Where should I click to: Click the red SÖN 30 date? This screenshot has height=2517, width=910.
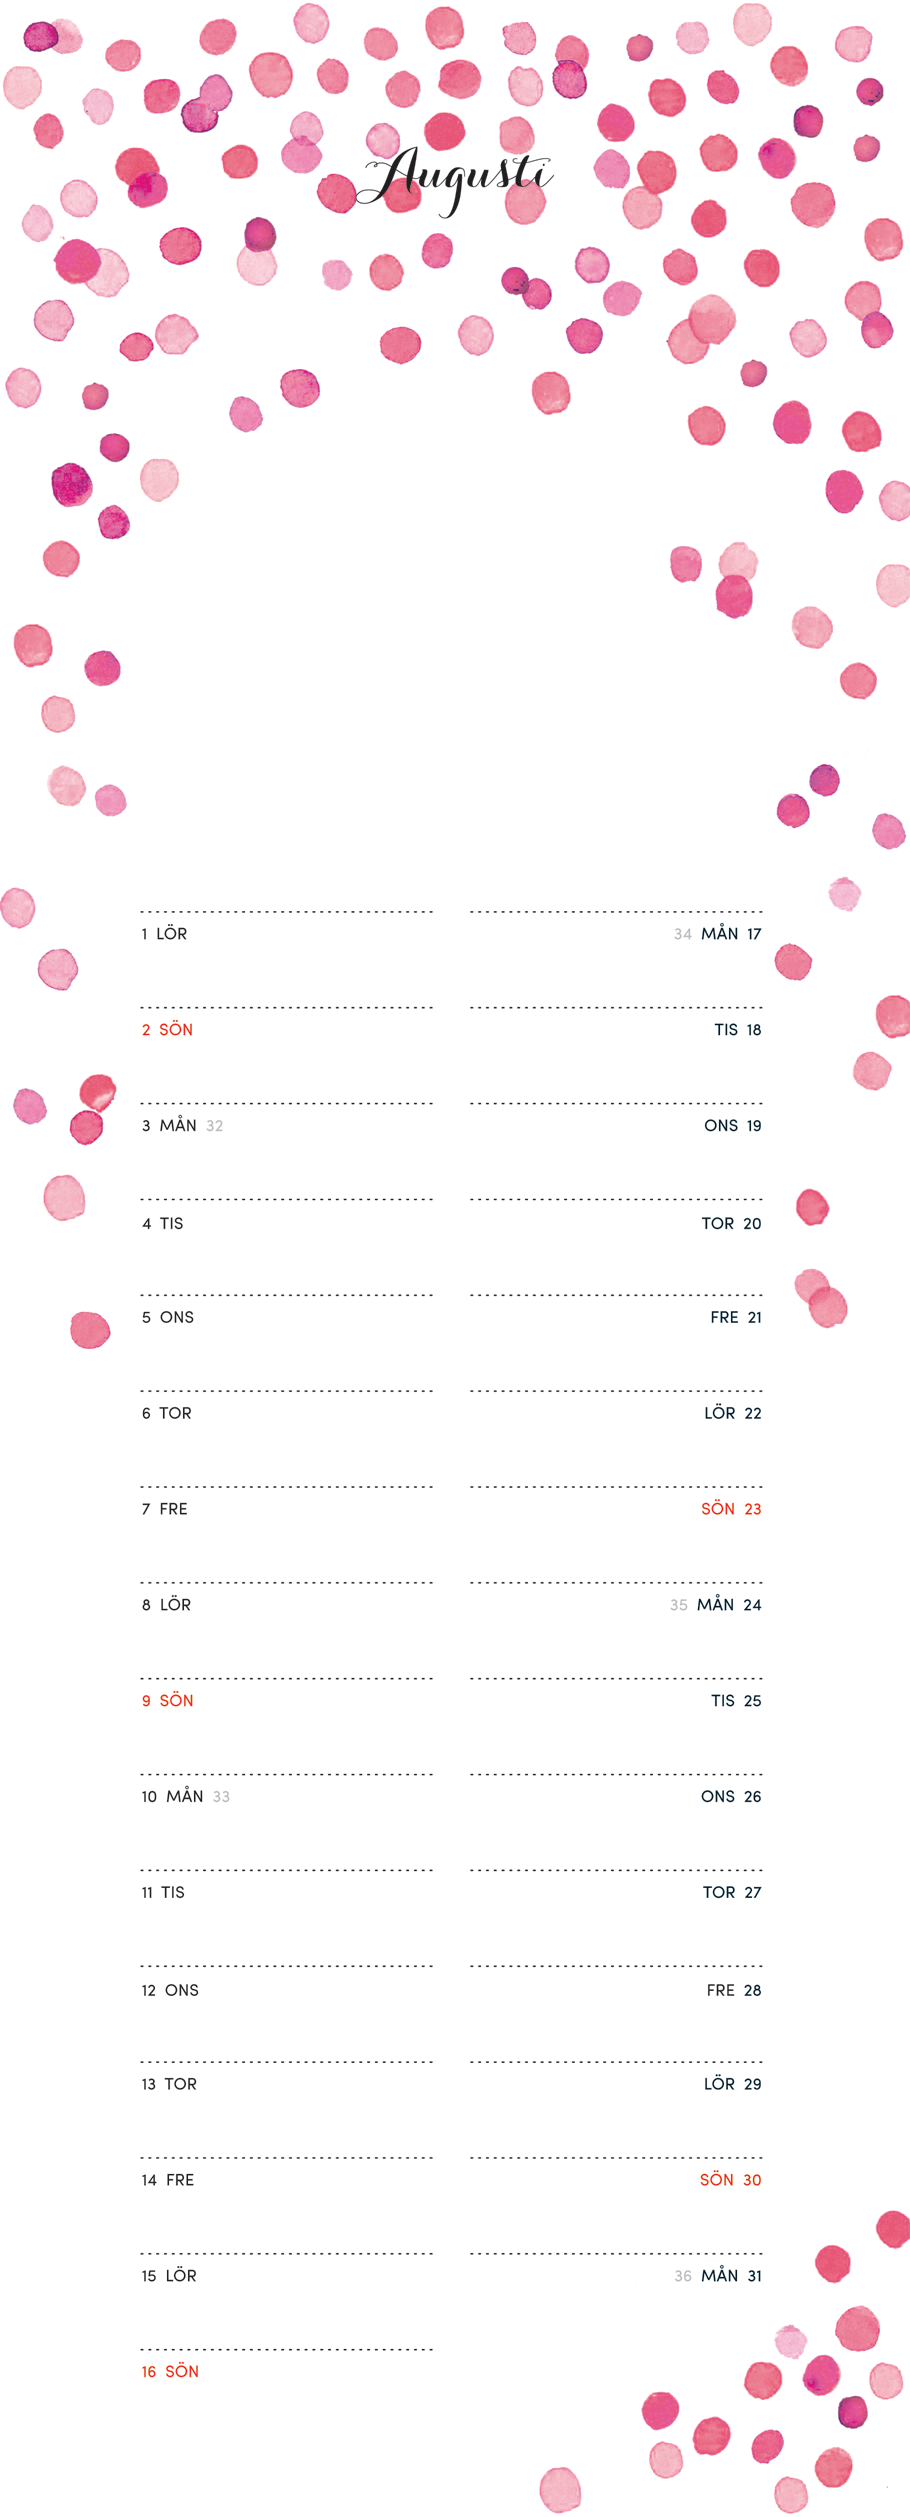[x=730, y=2180]
